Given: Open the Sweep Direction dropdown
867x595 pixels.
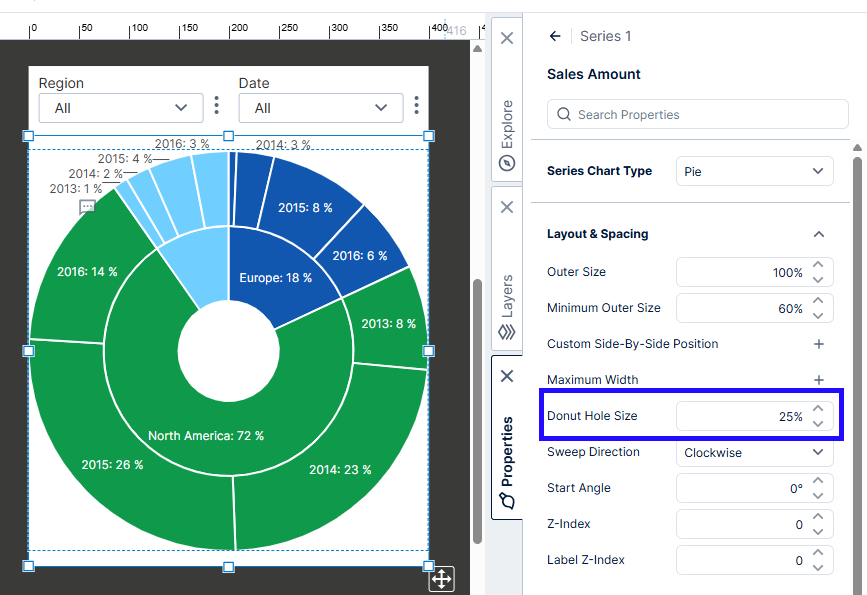Looking at the screenshot, I should coord(754,452).
